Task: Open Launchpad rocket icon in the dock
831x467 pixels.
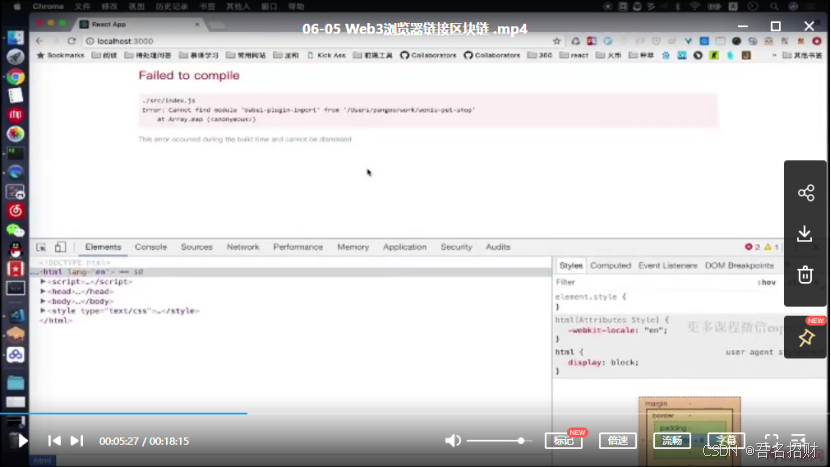Action: (15, 57)
